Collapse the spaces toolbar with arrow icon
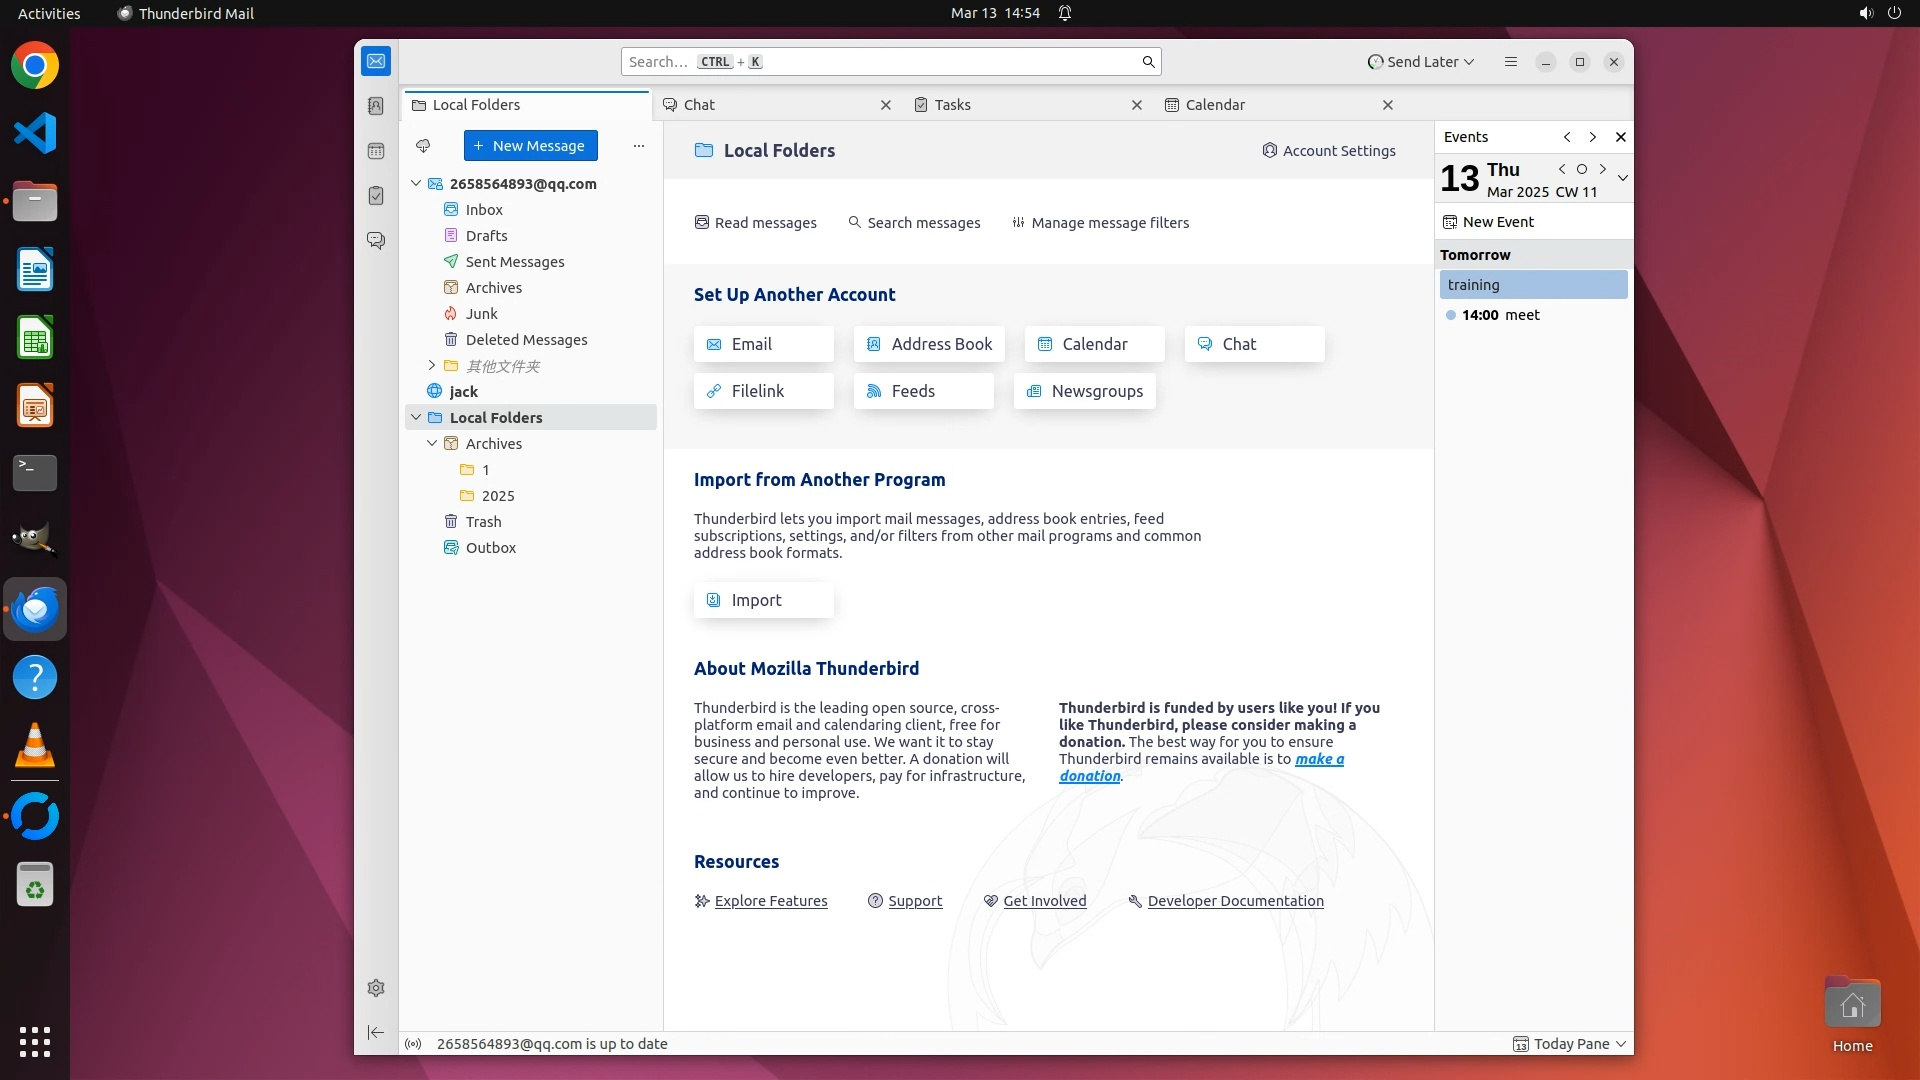 376,1032
